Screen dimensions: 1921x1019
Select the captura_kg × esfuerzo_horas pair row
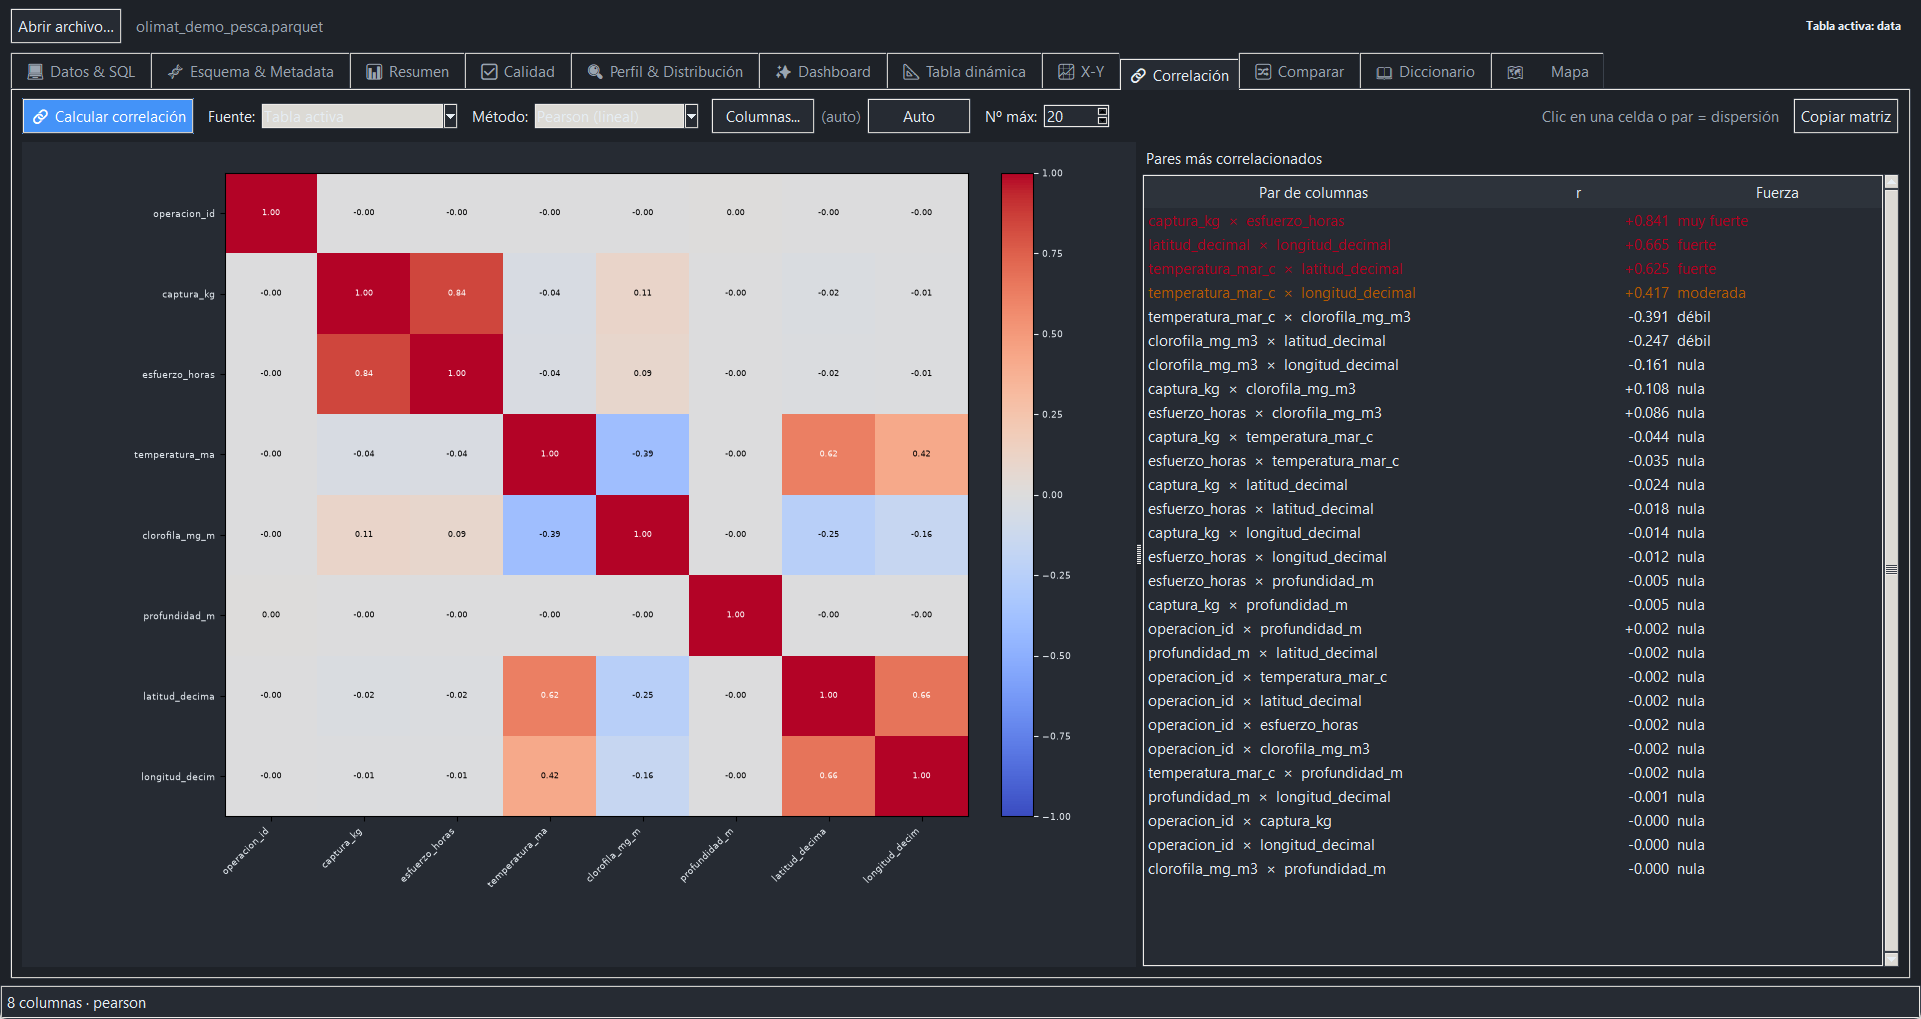tap(1513, 221)
